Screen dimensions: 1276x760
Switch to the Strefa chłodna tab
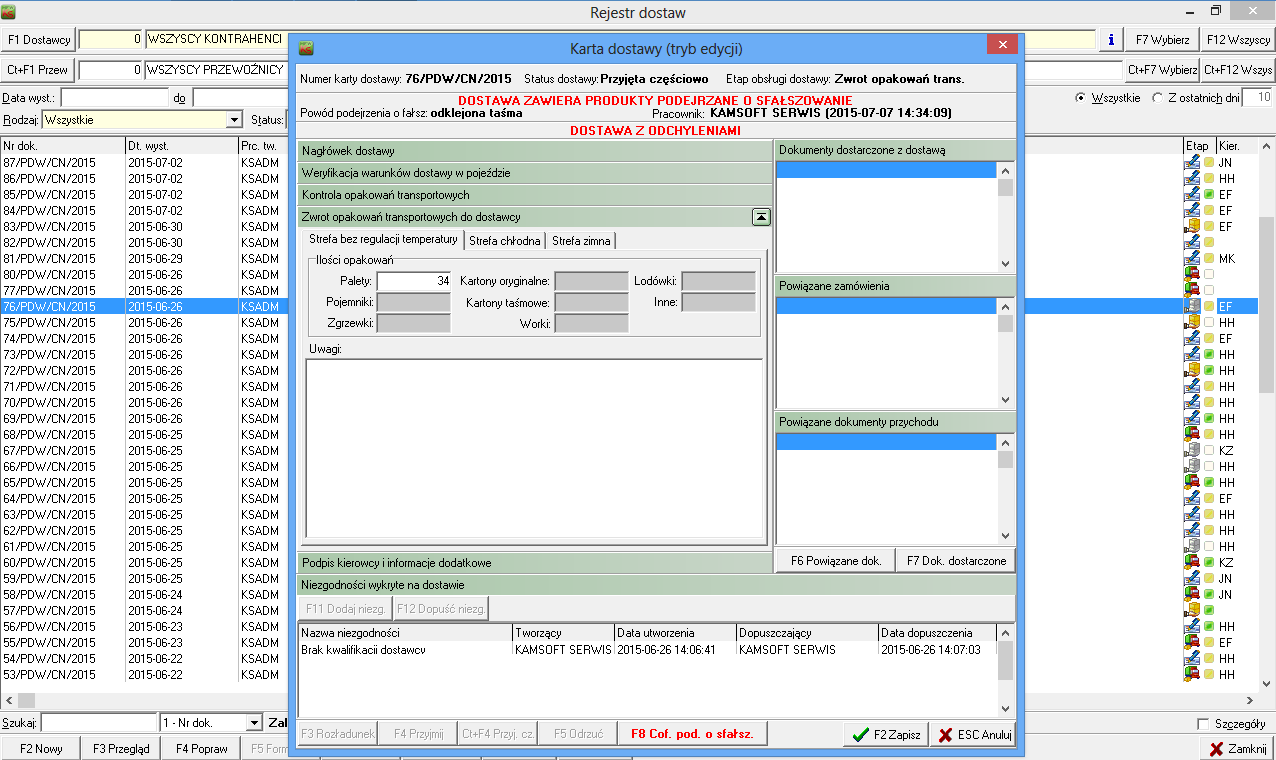click(x=505, y=240)
